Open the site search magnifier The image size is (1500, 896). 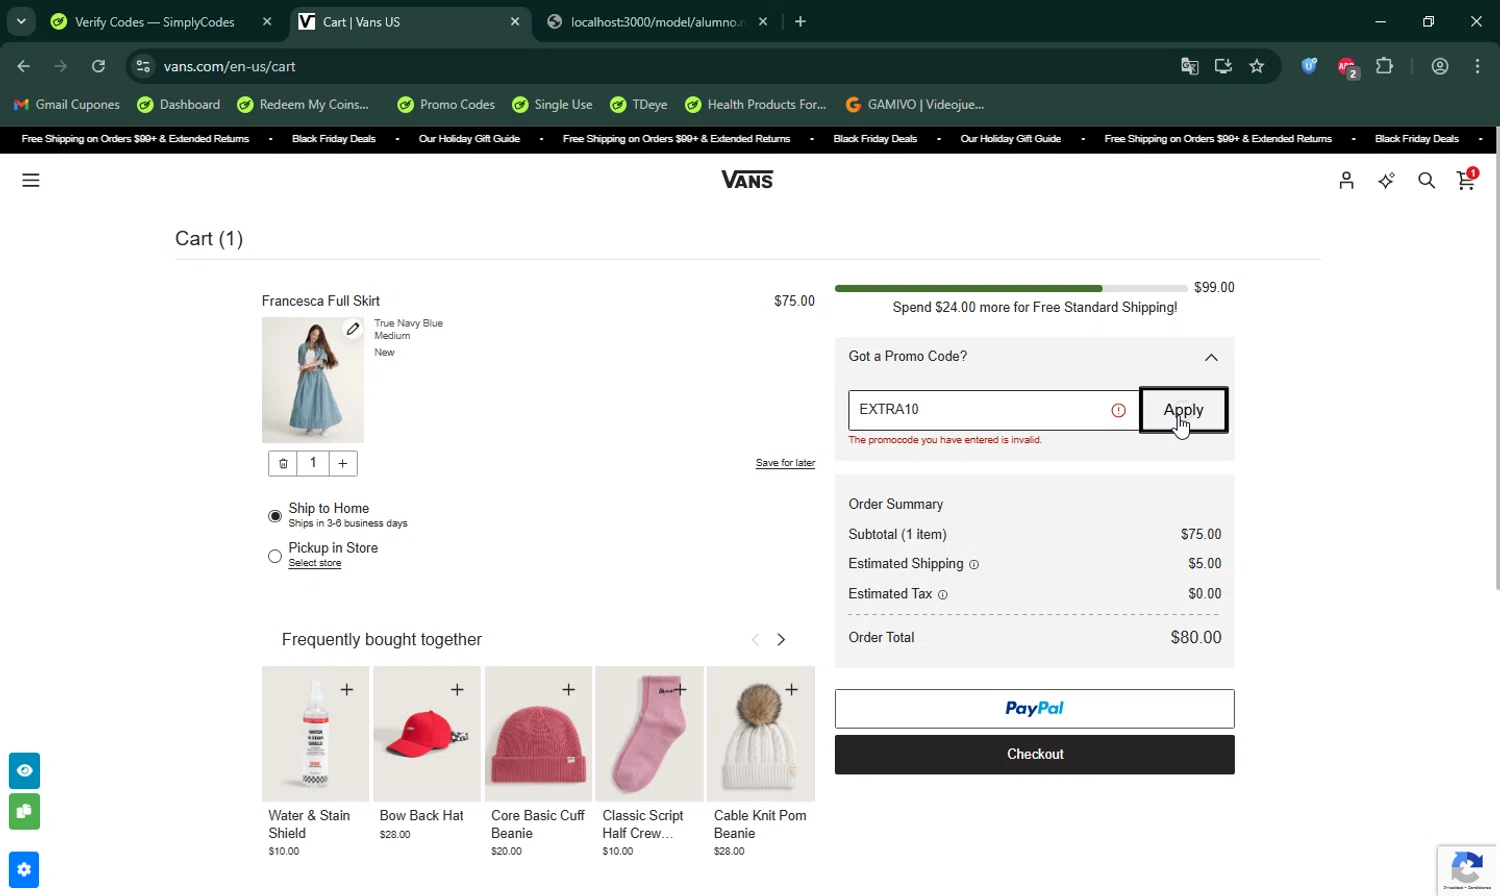coord(1426,180)
